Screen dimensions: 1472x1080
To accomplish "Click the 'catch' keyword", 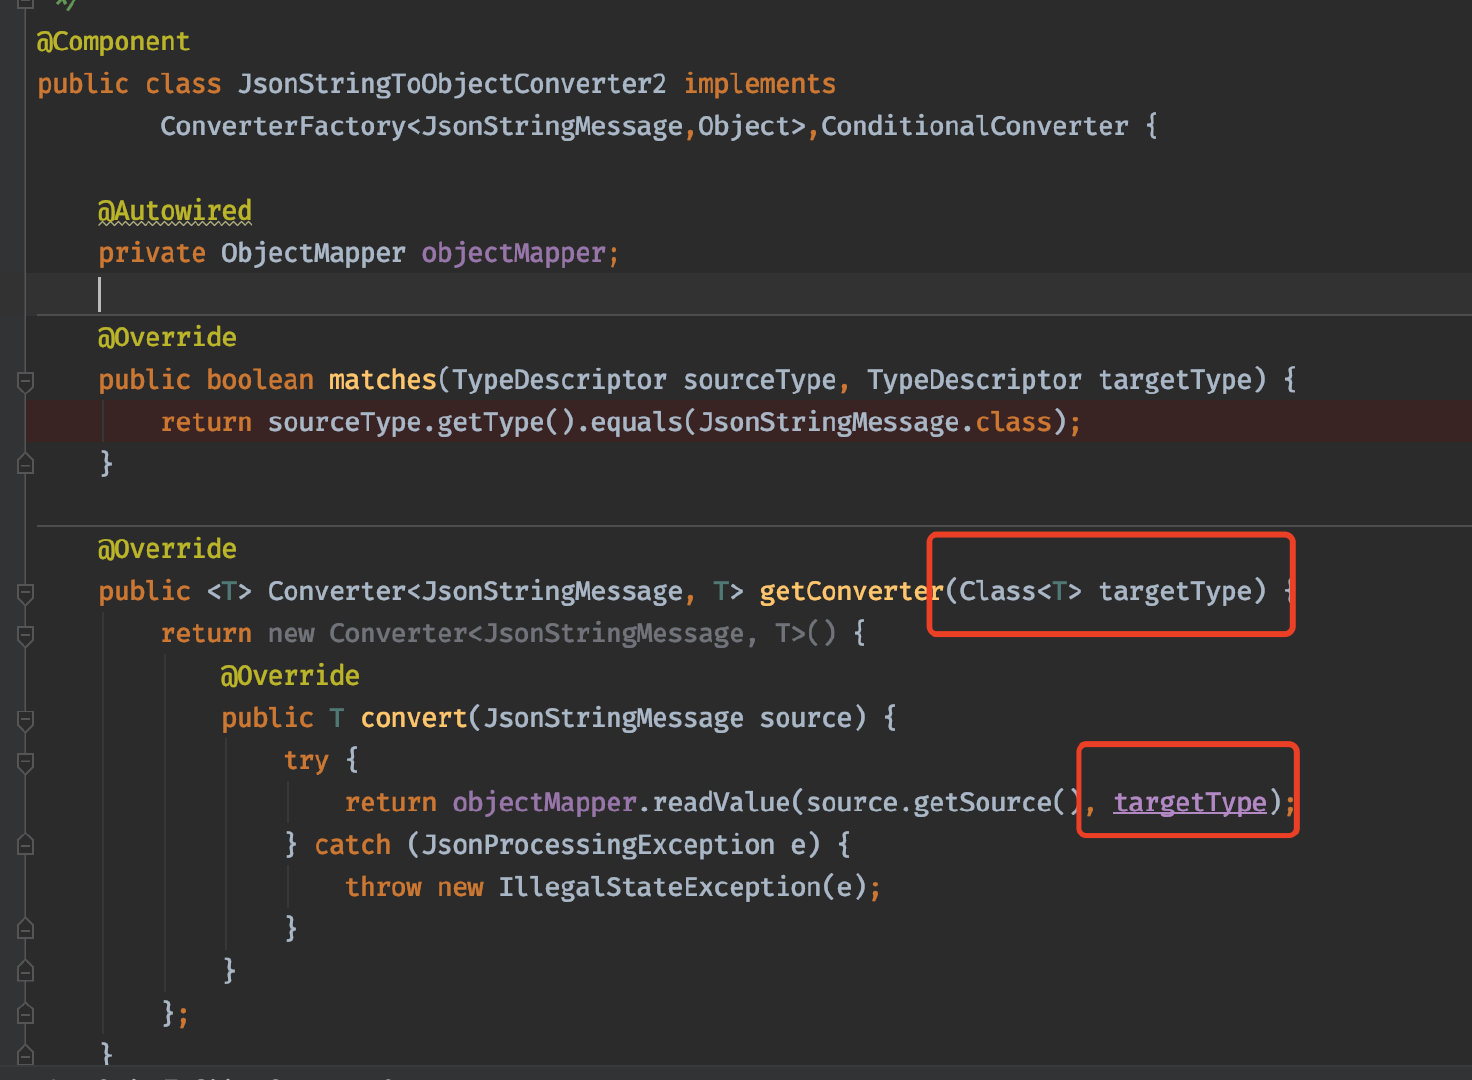I will point(352,845).
